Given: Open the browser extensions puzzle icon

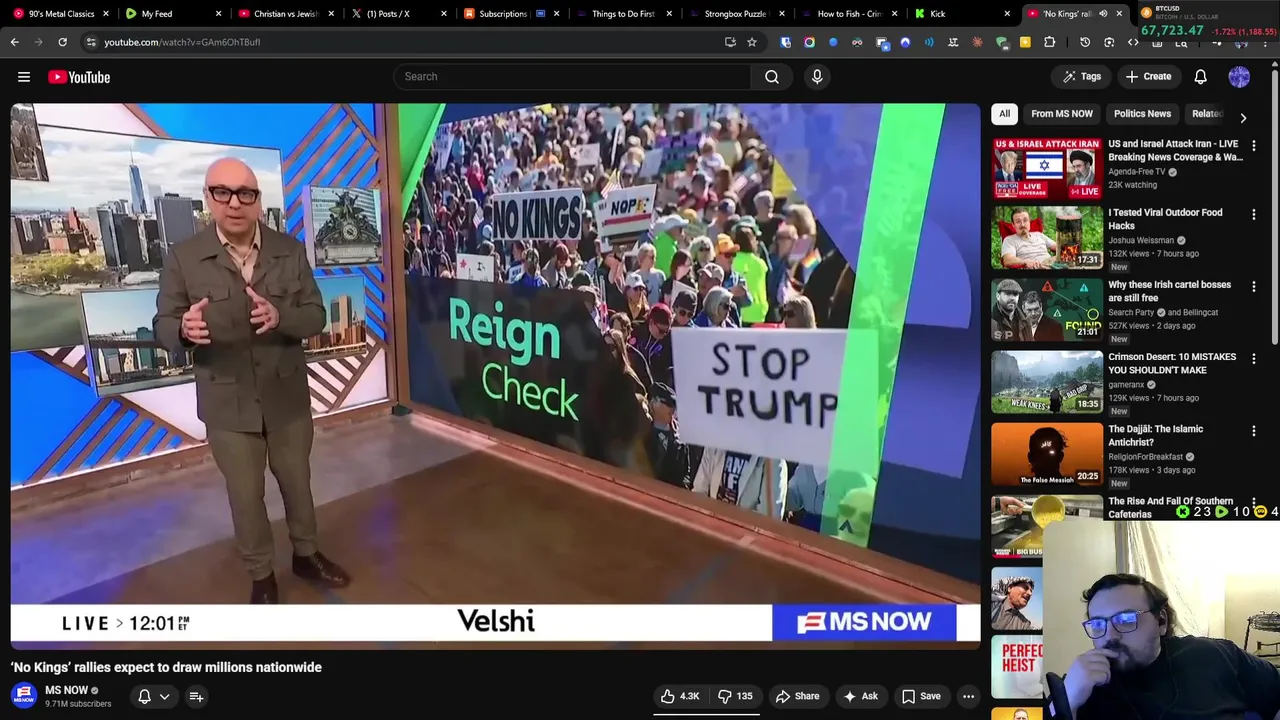Looking at the screenshot, I should point(1049,42).
